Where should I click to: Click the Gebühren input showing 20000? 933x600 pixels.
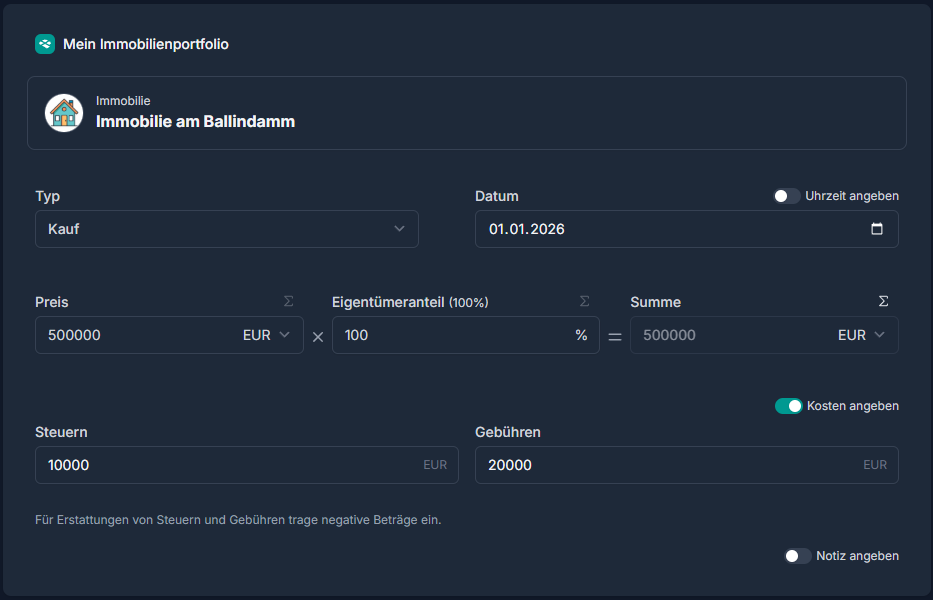point(640,464)
